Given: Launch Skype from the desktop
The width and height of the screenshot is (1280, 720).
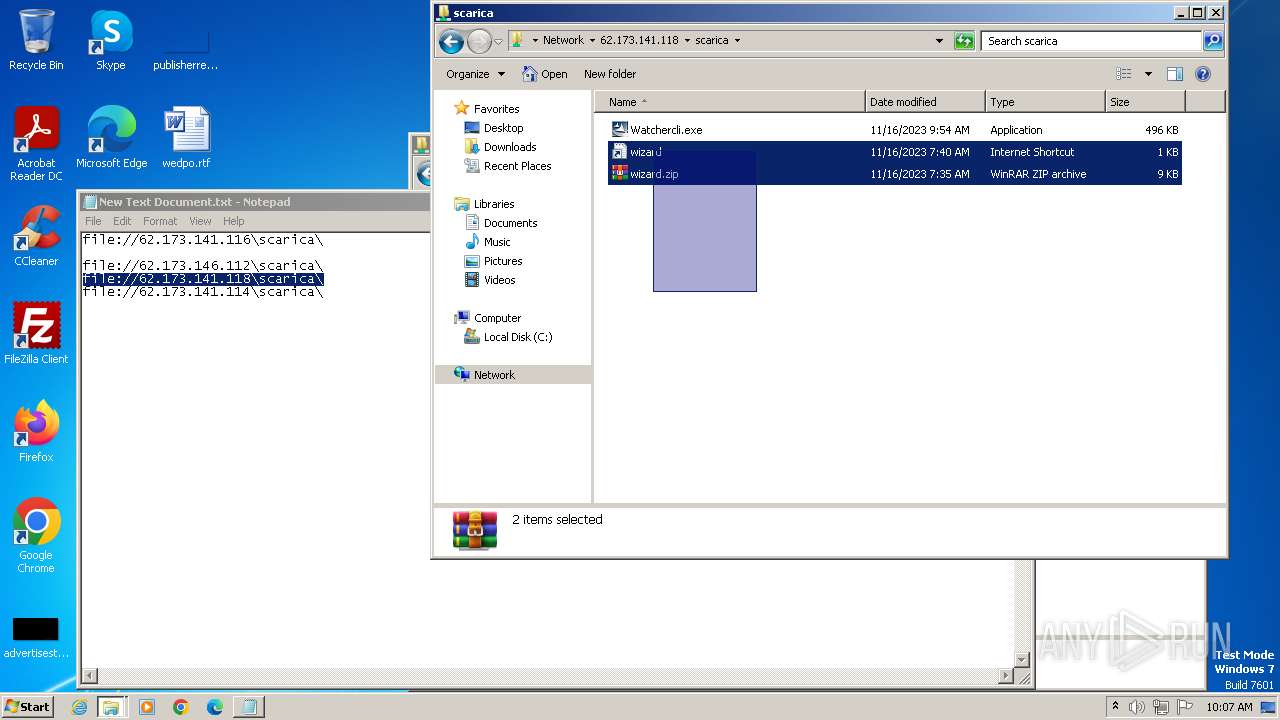Looking at the screenshot, I should pos(110,40).
